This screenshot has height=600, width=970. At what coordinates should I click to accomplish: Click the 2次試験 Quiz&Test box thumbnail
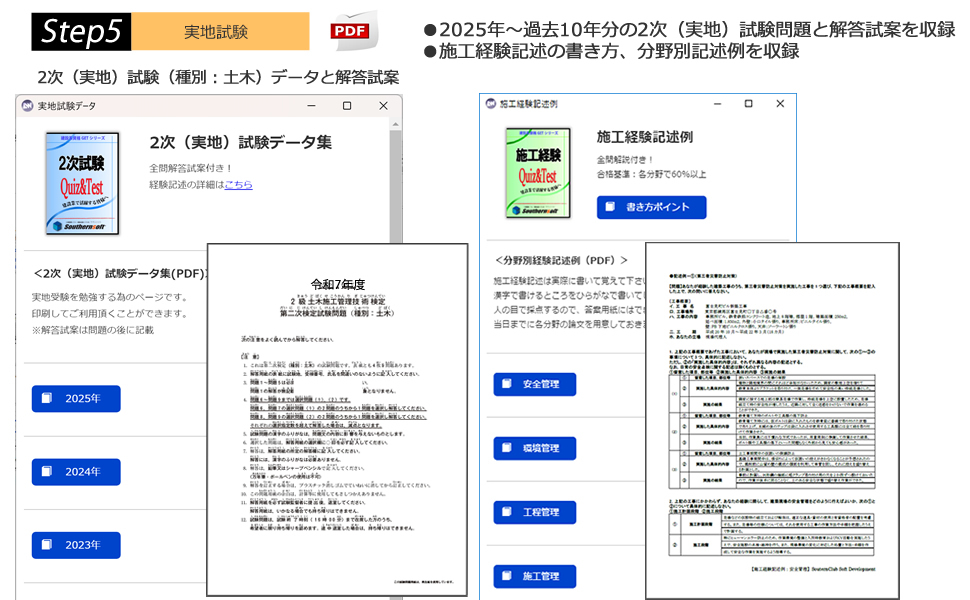click(82, 184)
